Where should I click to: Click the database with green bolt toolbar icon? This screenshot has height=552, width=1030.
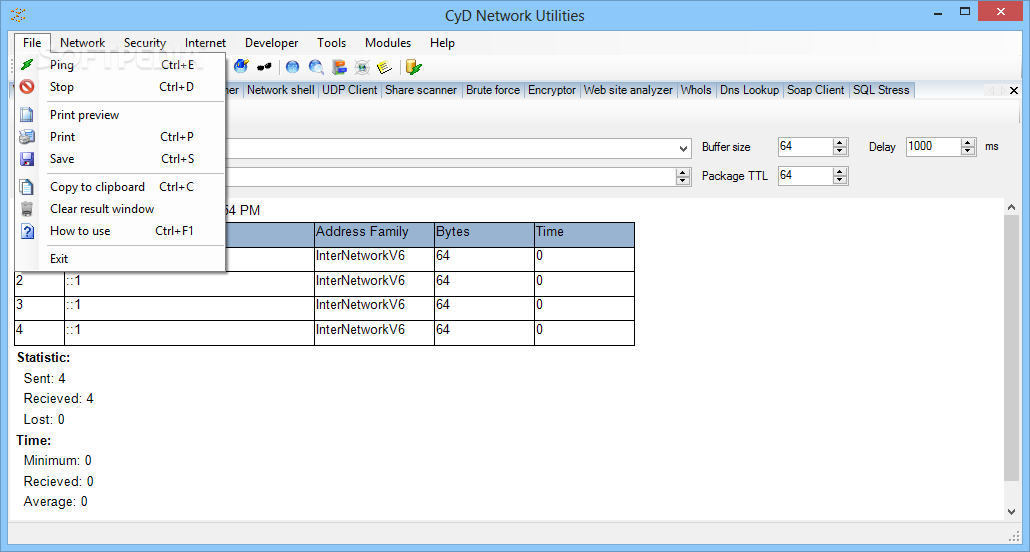(x=413, y=67)
